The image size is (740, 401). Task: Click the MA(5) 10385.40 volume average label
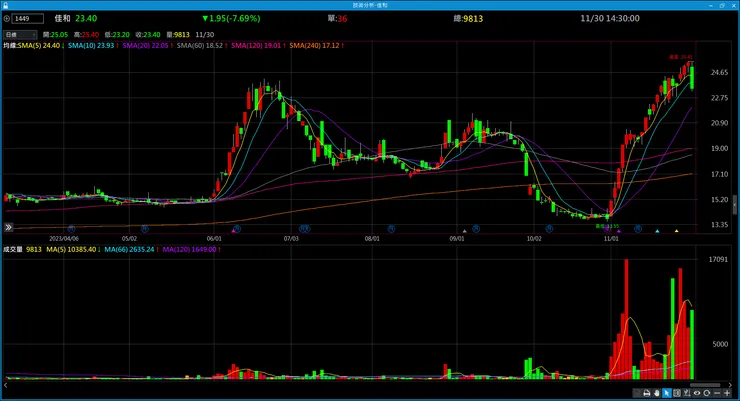click(73, 250)
